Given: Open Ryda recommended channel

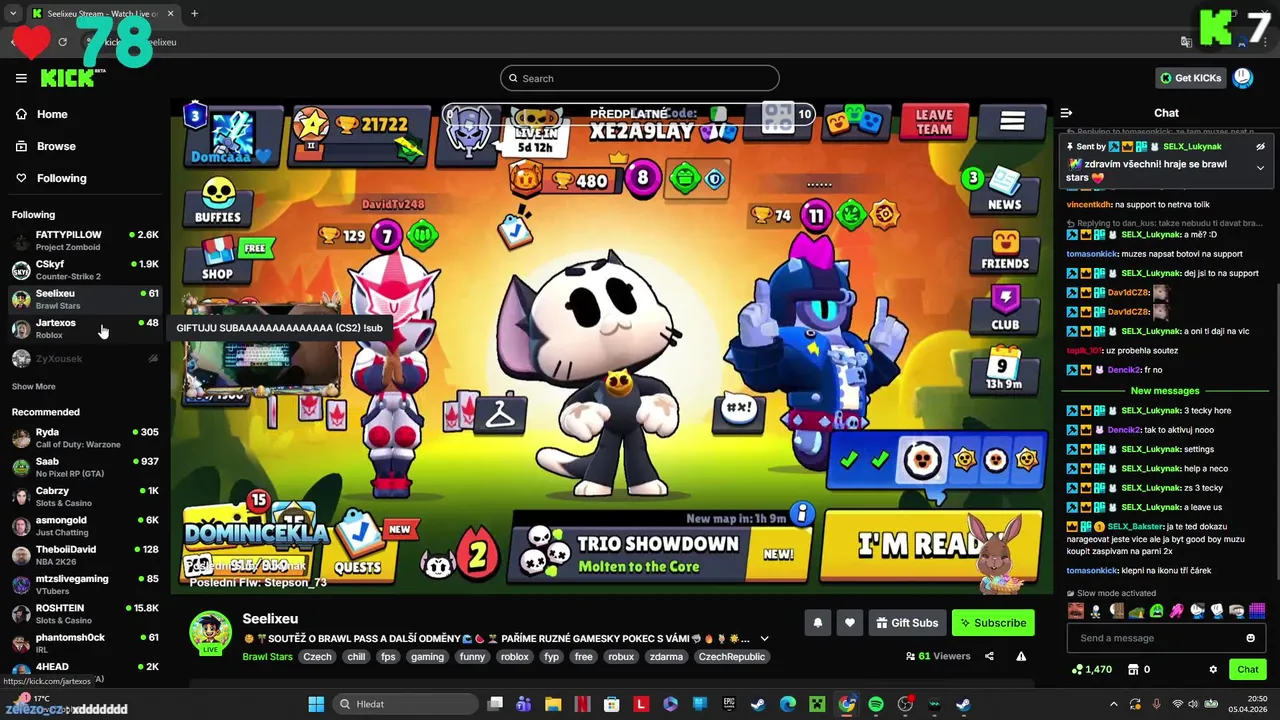Looking at the screenshot, I should [x=84, y=438].
